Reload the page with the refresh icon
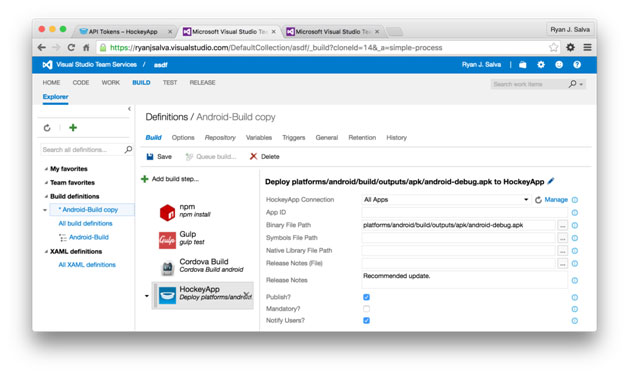The width and height of the screenshot is (628, 376). [71, 47]
